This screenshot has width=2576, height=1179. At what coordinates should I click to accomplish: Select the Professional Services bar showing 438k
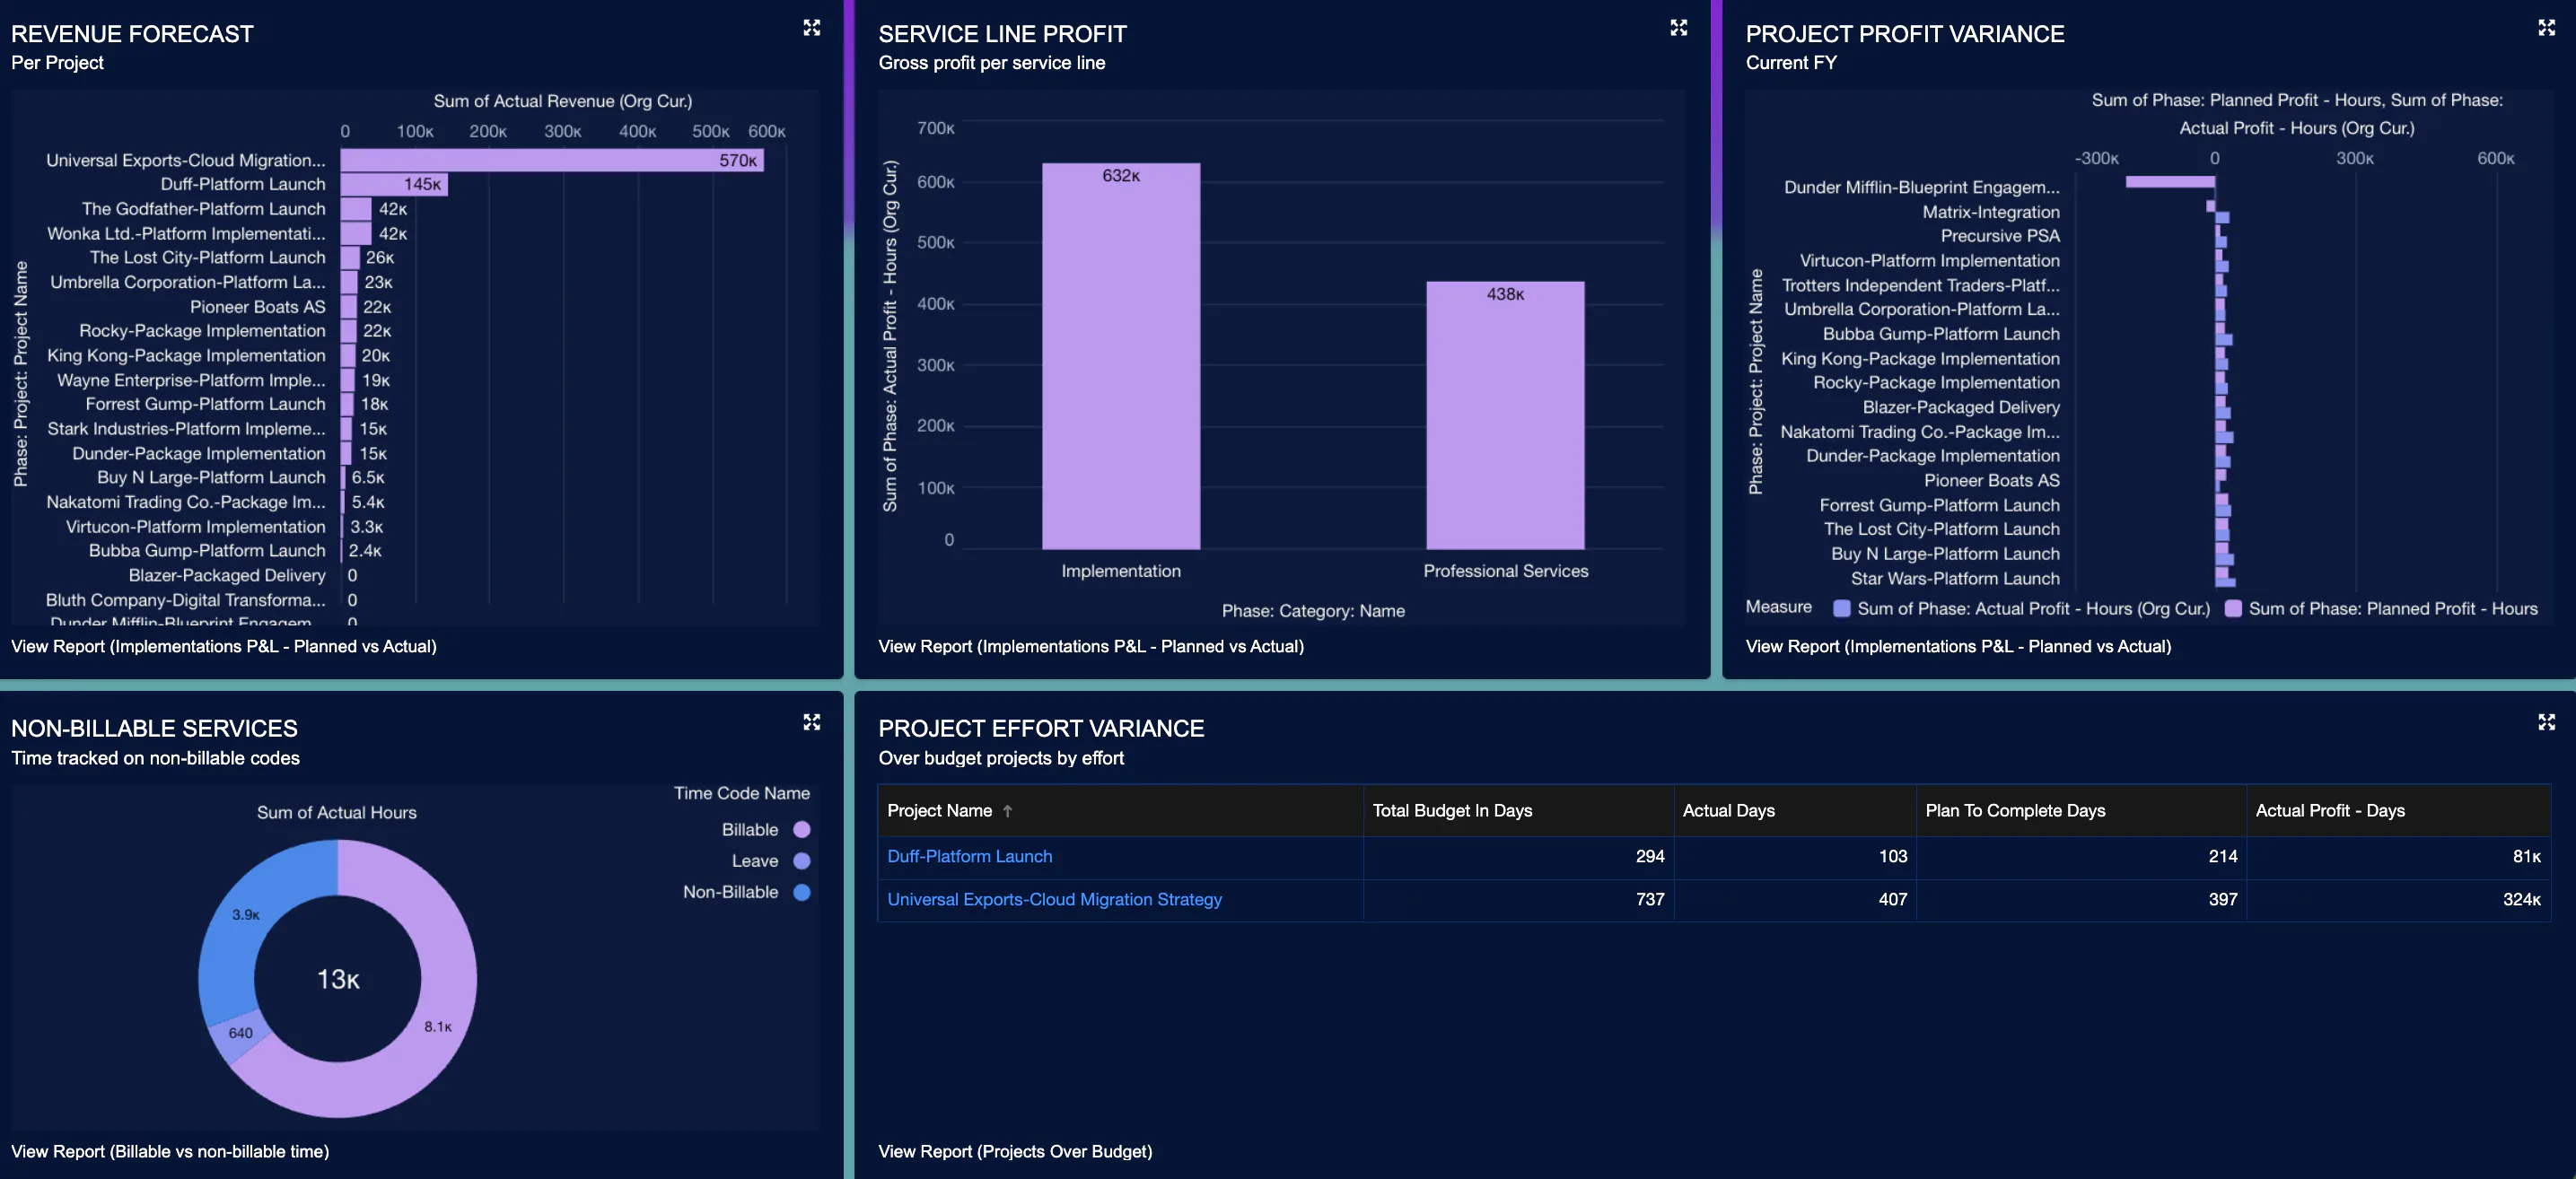tap(1505, 415)
